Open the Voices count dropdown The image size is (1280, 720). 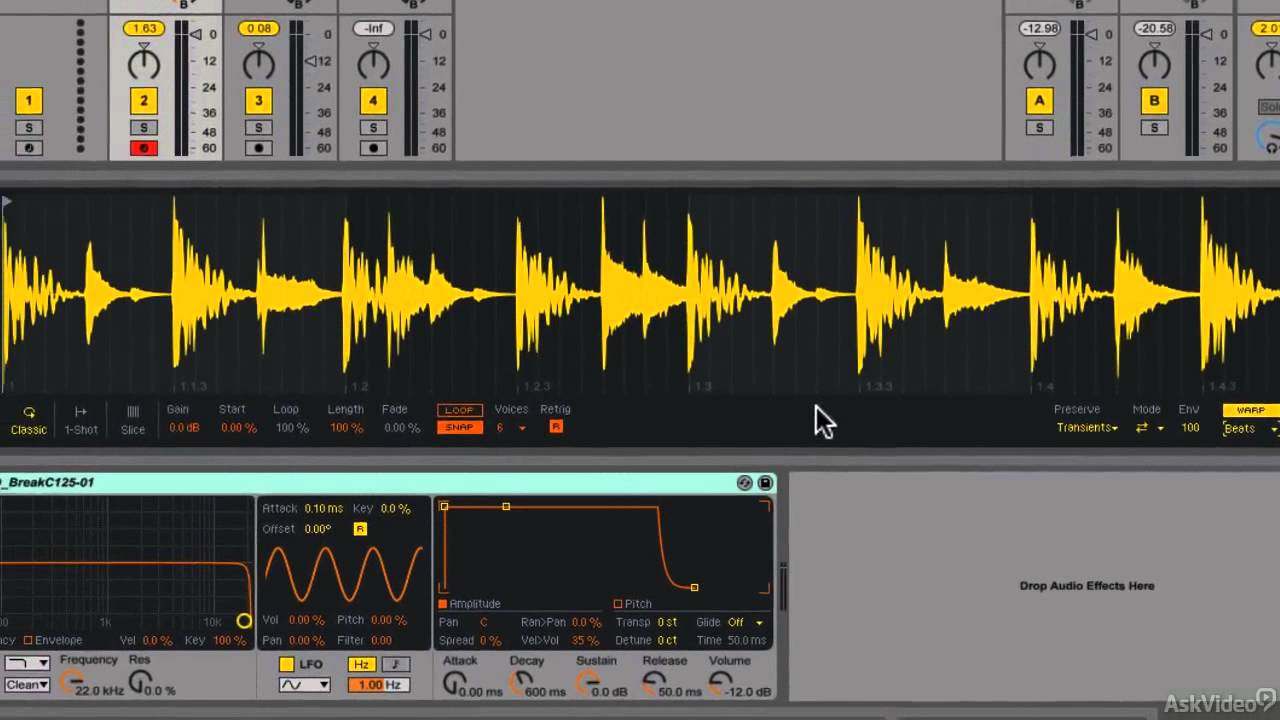[511, 428]
